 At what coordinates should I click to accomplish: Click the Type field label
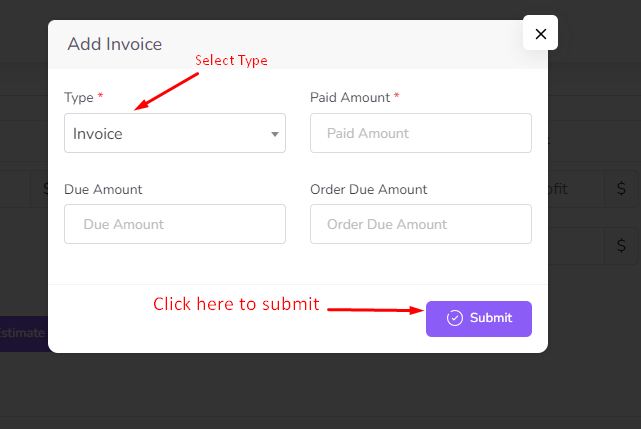click(x=78, y=97)
